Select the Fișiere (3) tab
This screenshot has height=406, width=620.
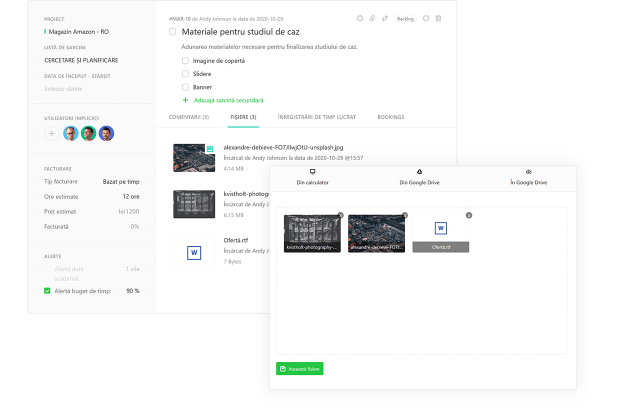click(x=243, y=117)
